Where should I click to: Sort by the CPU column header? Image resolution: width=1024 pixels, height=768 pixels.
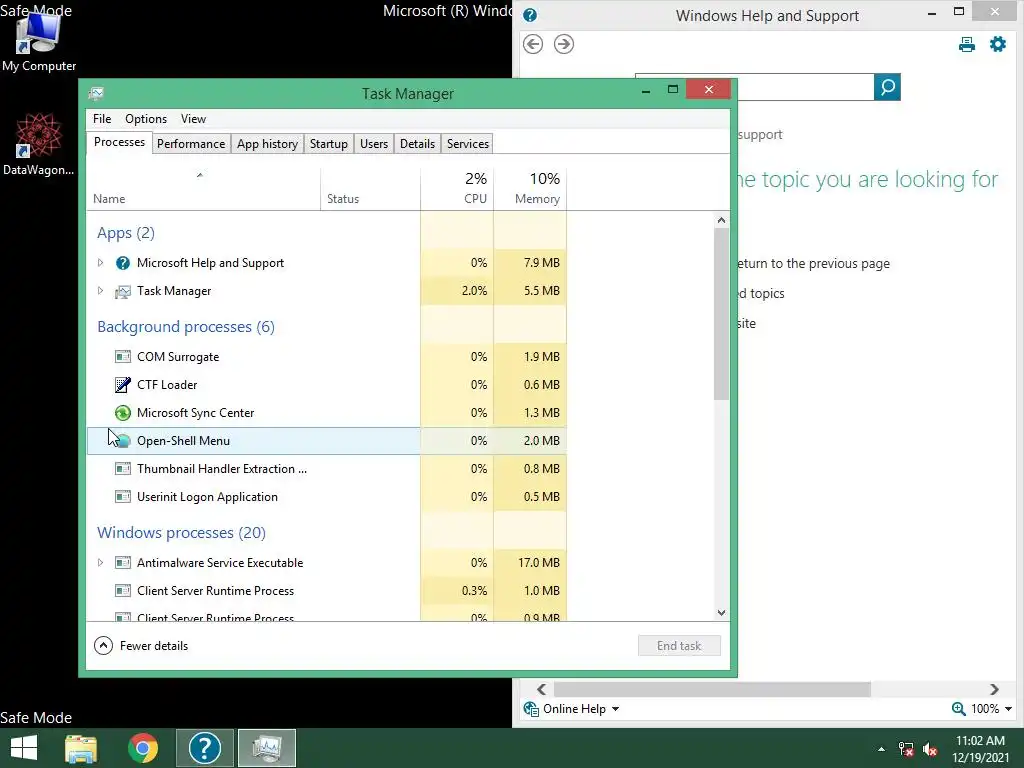tap(457, 189)
